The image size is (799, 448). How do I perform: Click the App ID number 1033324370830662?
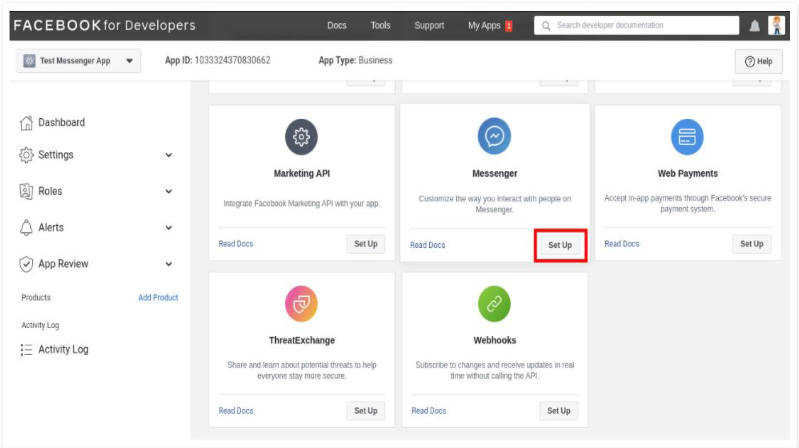(x=232, y=60)
